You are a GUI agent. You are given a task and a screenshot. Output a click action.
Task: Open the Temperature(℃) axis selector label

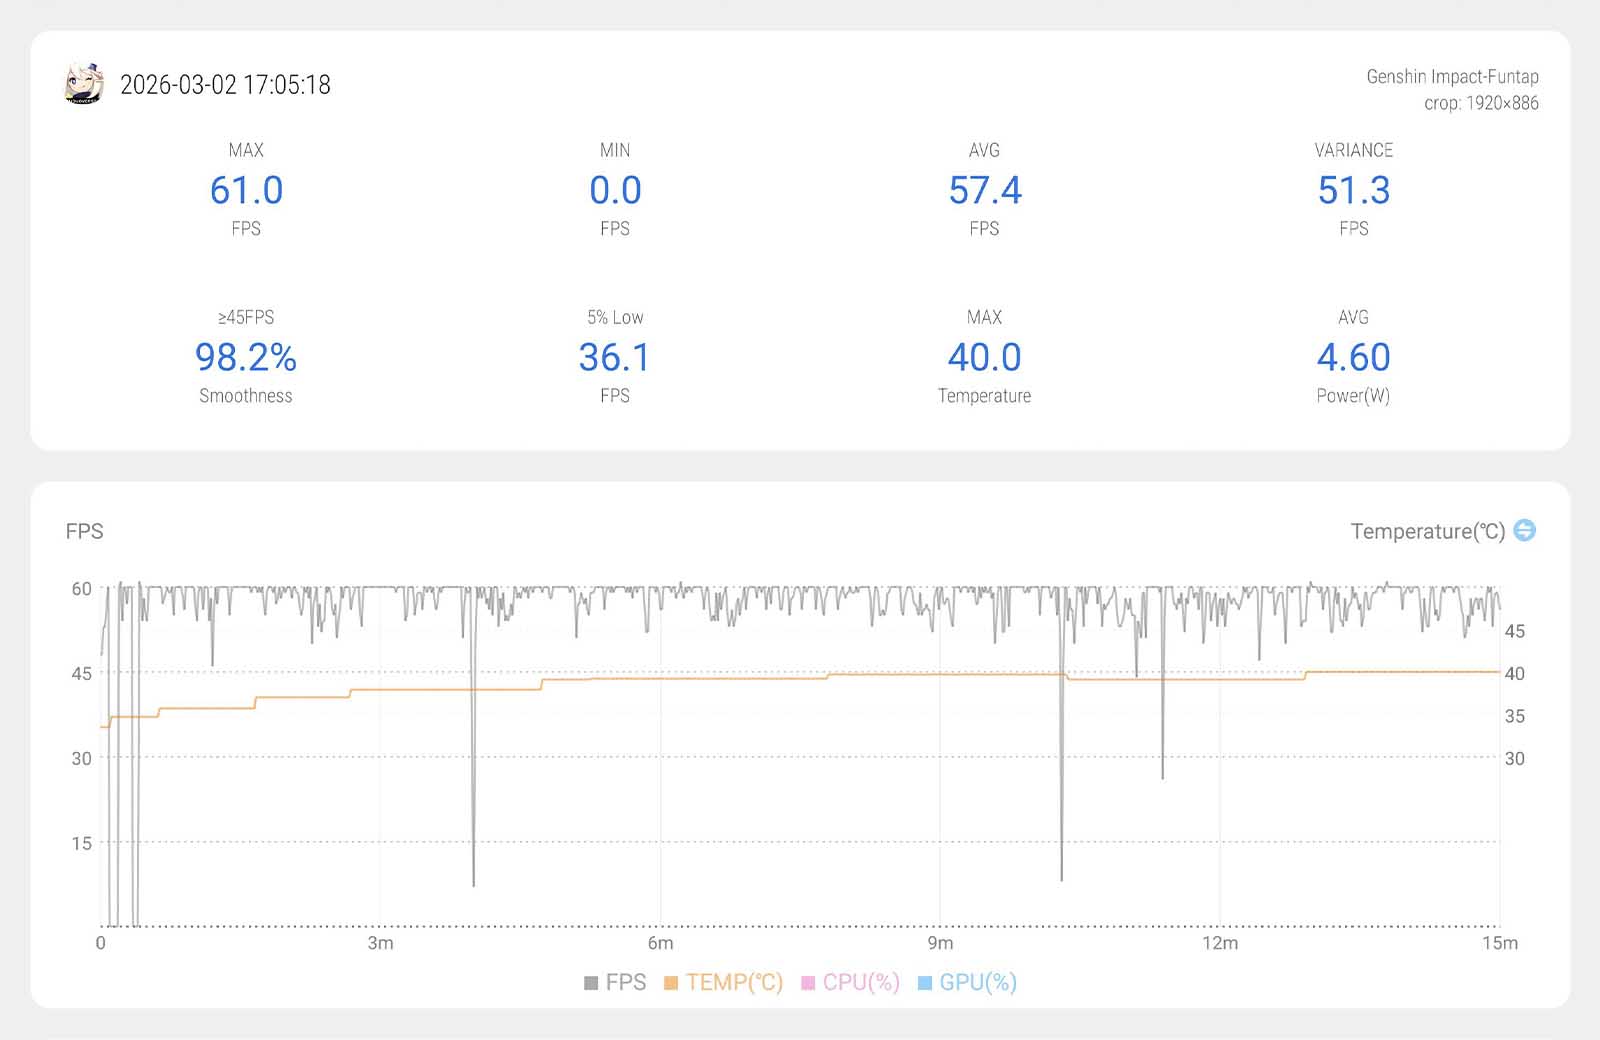tap(1427, 531)
